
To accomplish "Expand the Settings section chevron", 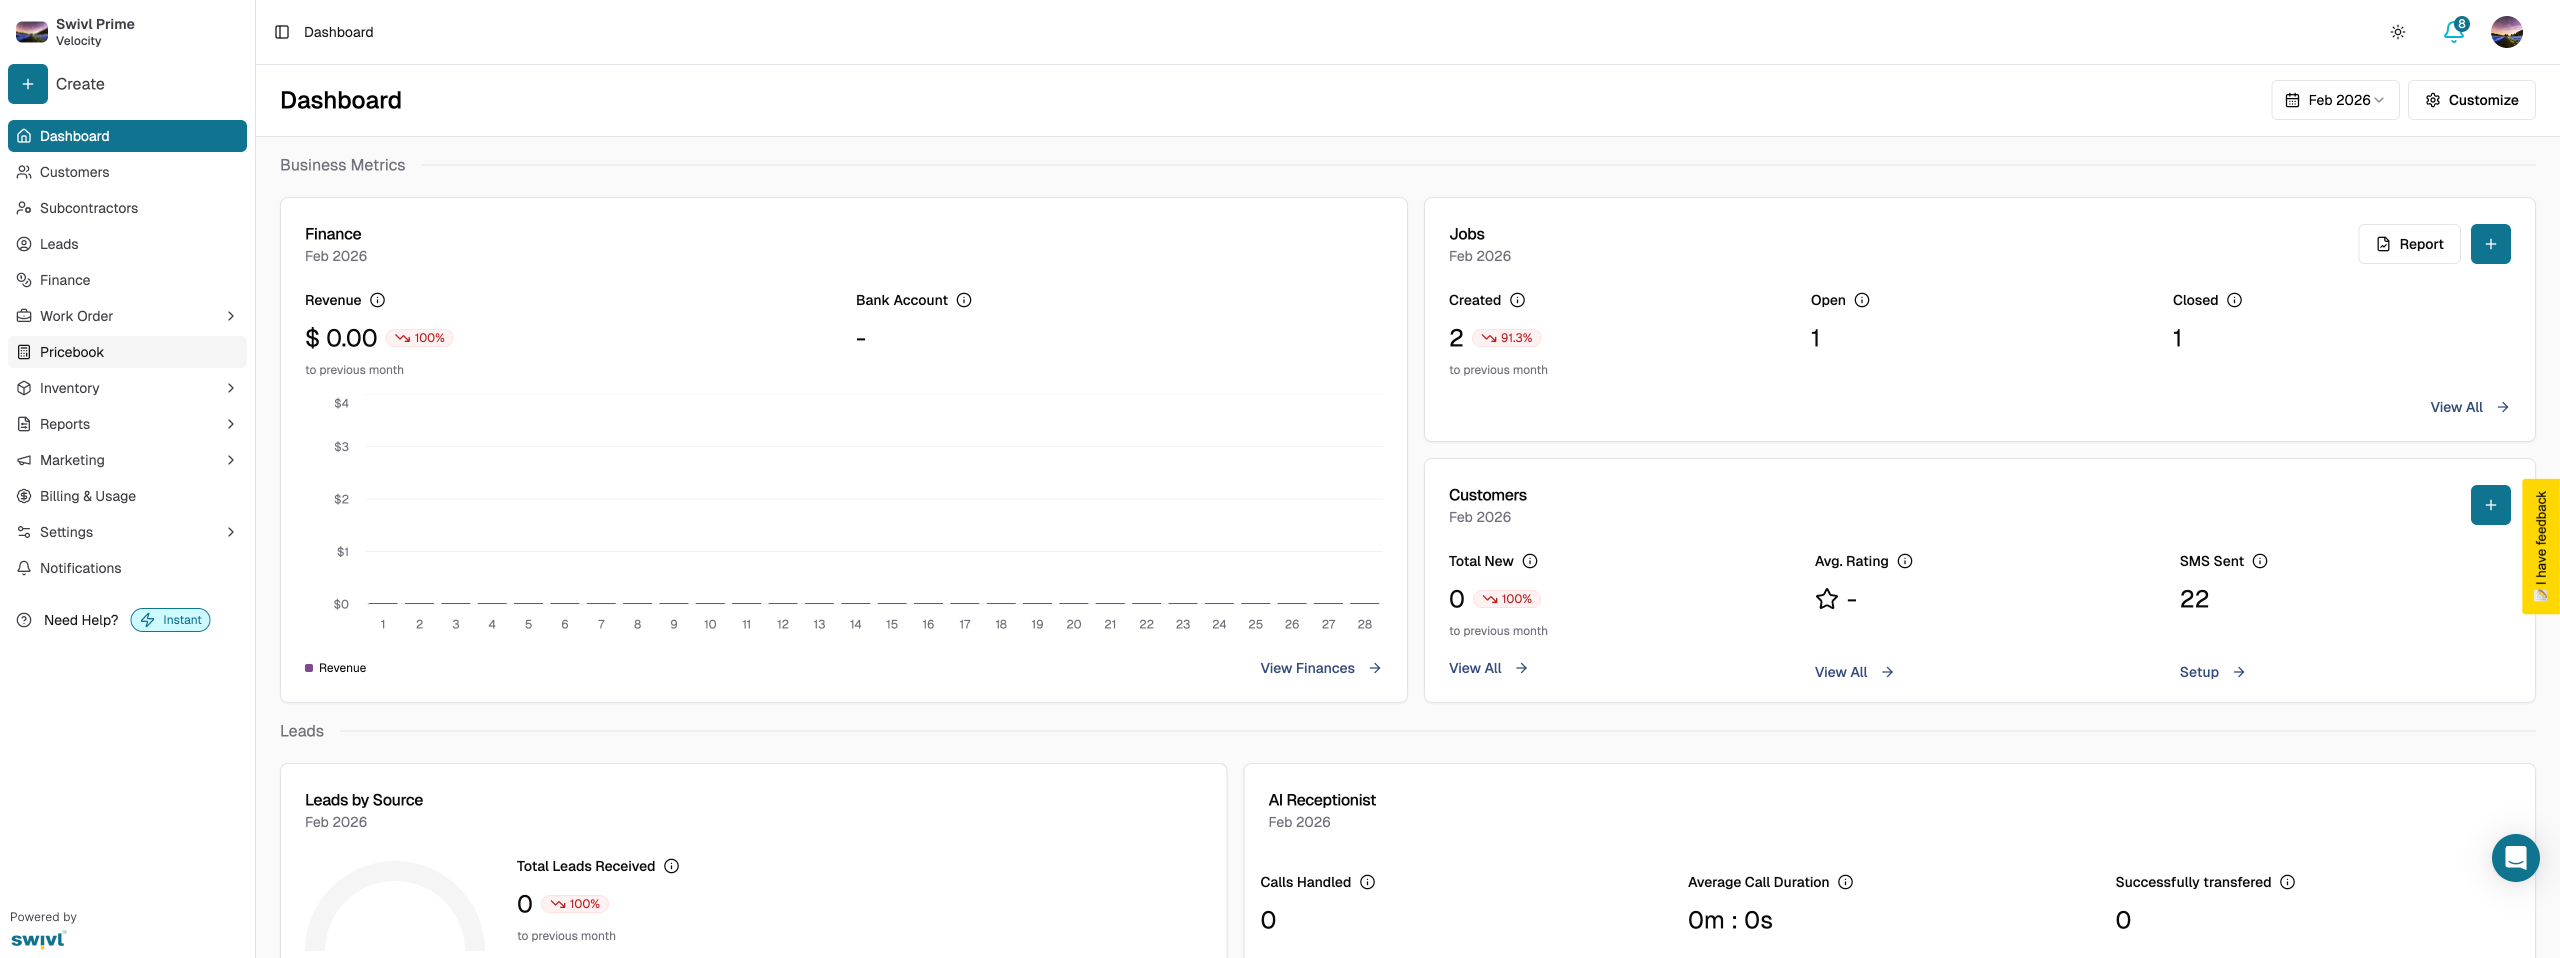I will 231,532.
